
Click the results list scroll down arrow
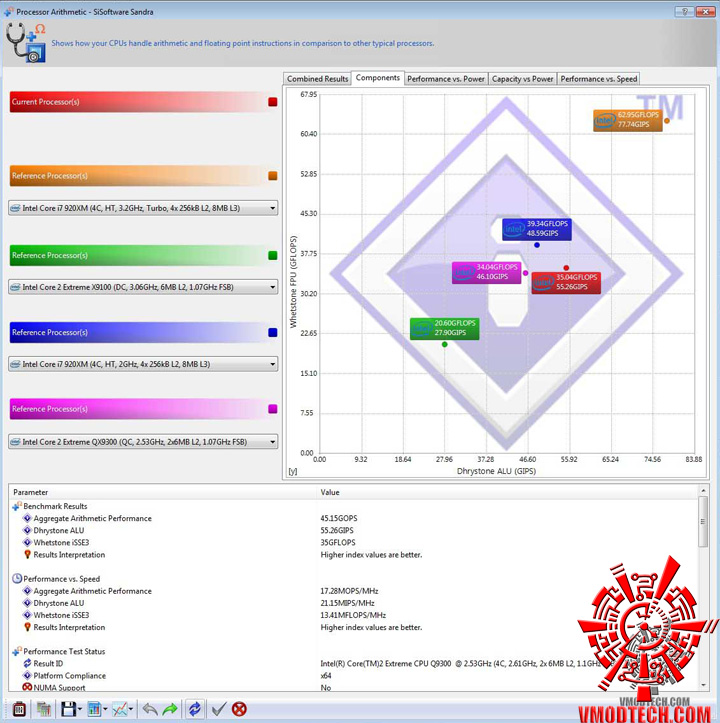point(703,685)
